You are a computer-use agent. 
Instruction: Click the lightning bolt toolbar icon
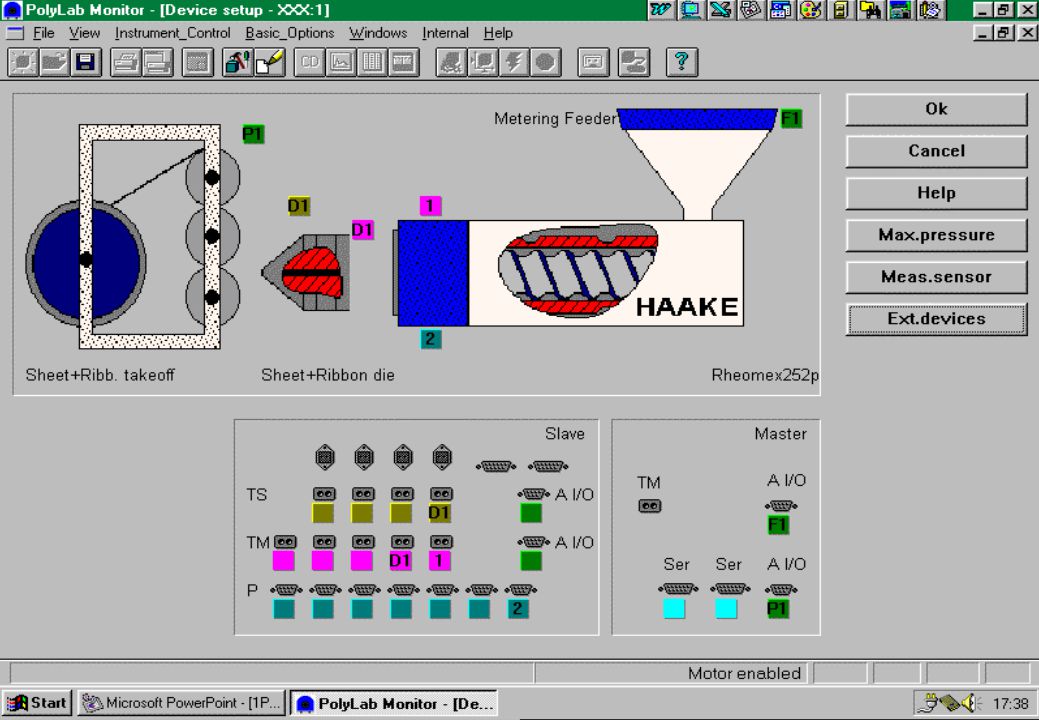[x=514, y=63]
